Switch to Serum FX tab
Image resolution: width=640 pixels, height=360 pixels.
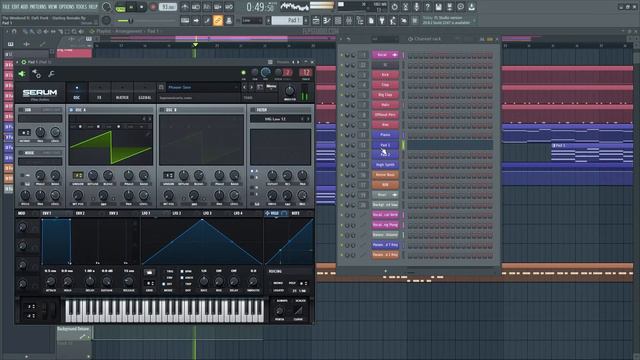click(99, 93)
